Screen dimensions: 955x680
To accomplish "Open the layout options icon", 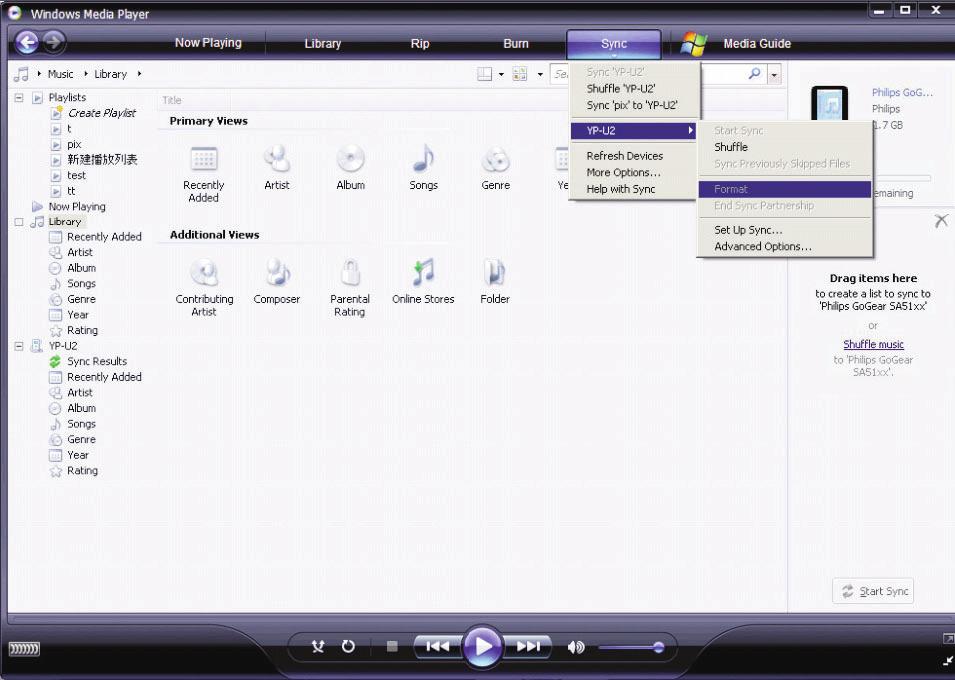I will (x=484, y=74).
